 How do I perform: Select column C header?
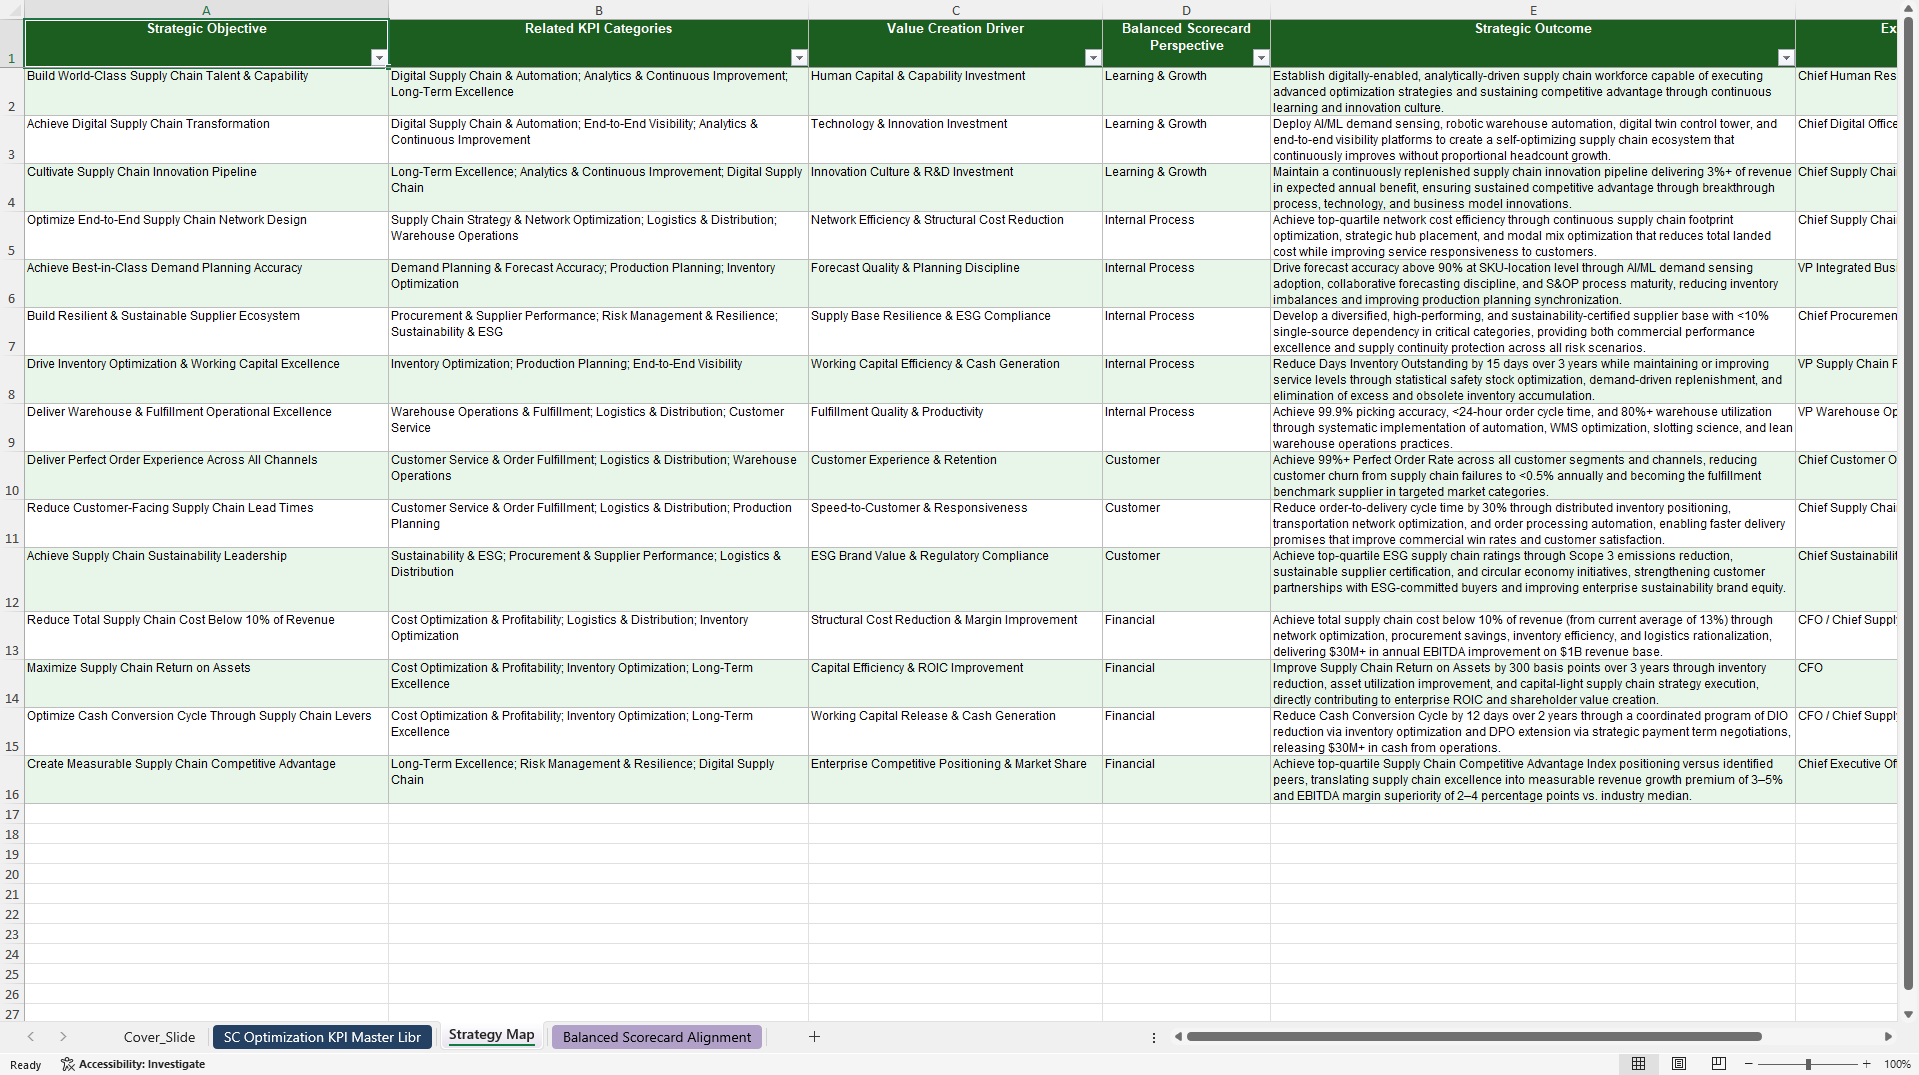(x=955, y=10)
